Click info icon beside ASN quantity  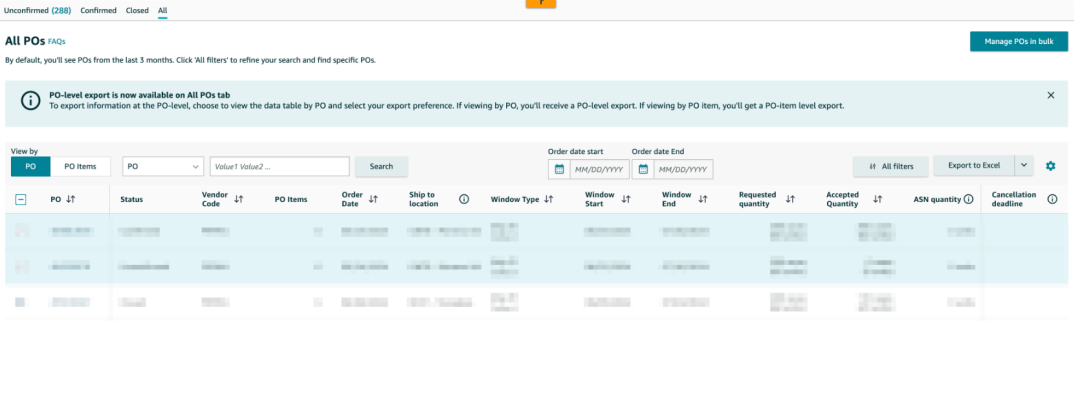click(x=969, y=200)
